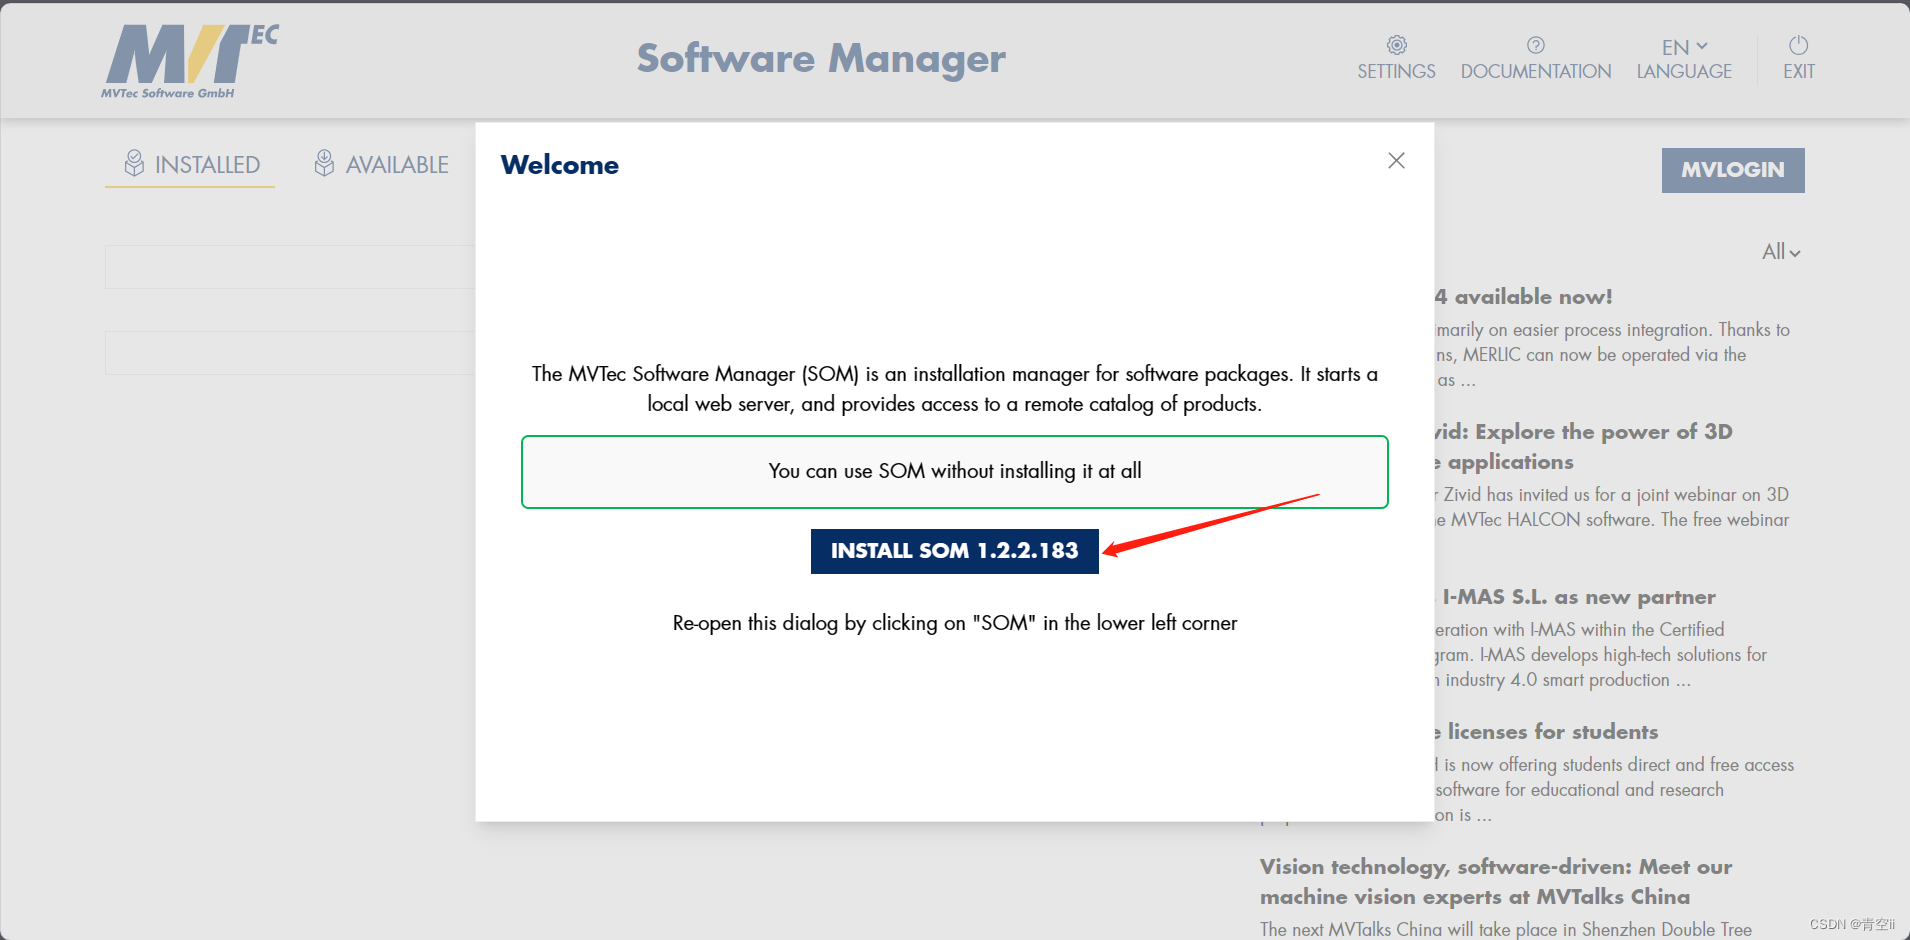Open the Documentation help icon
Viewport: 1910px width, 940px height.
(x=1535, y=45)
